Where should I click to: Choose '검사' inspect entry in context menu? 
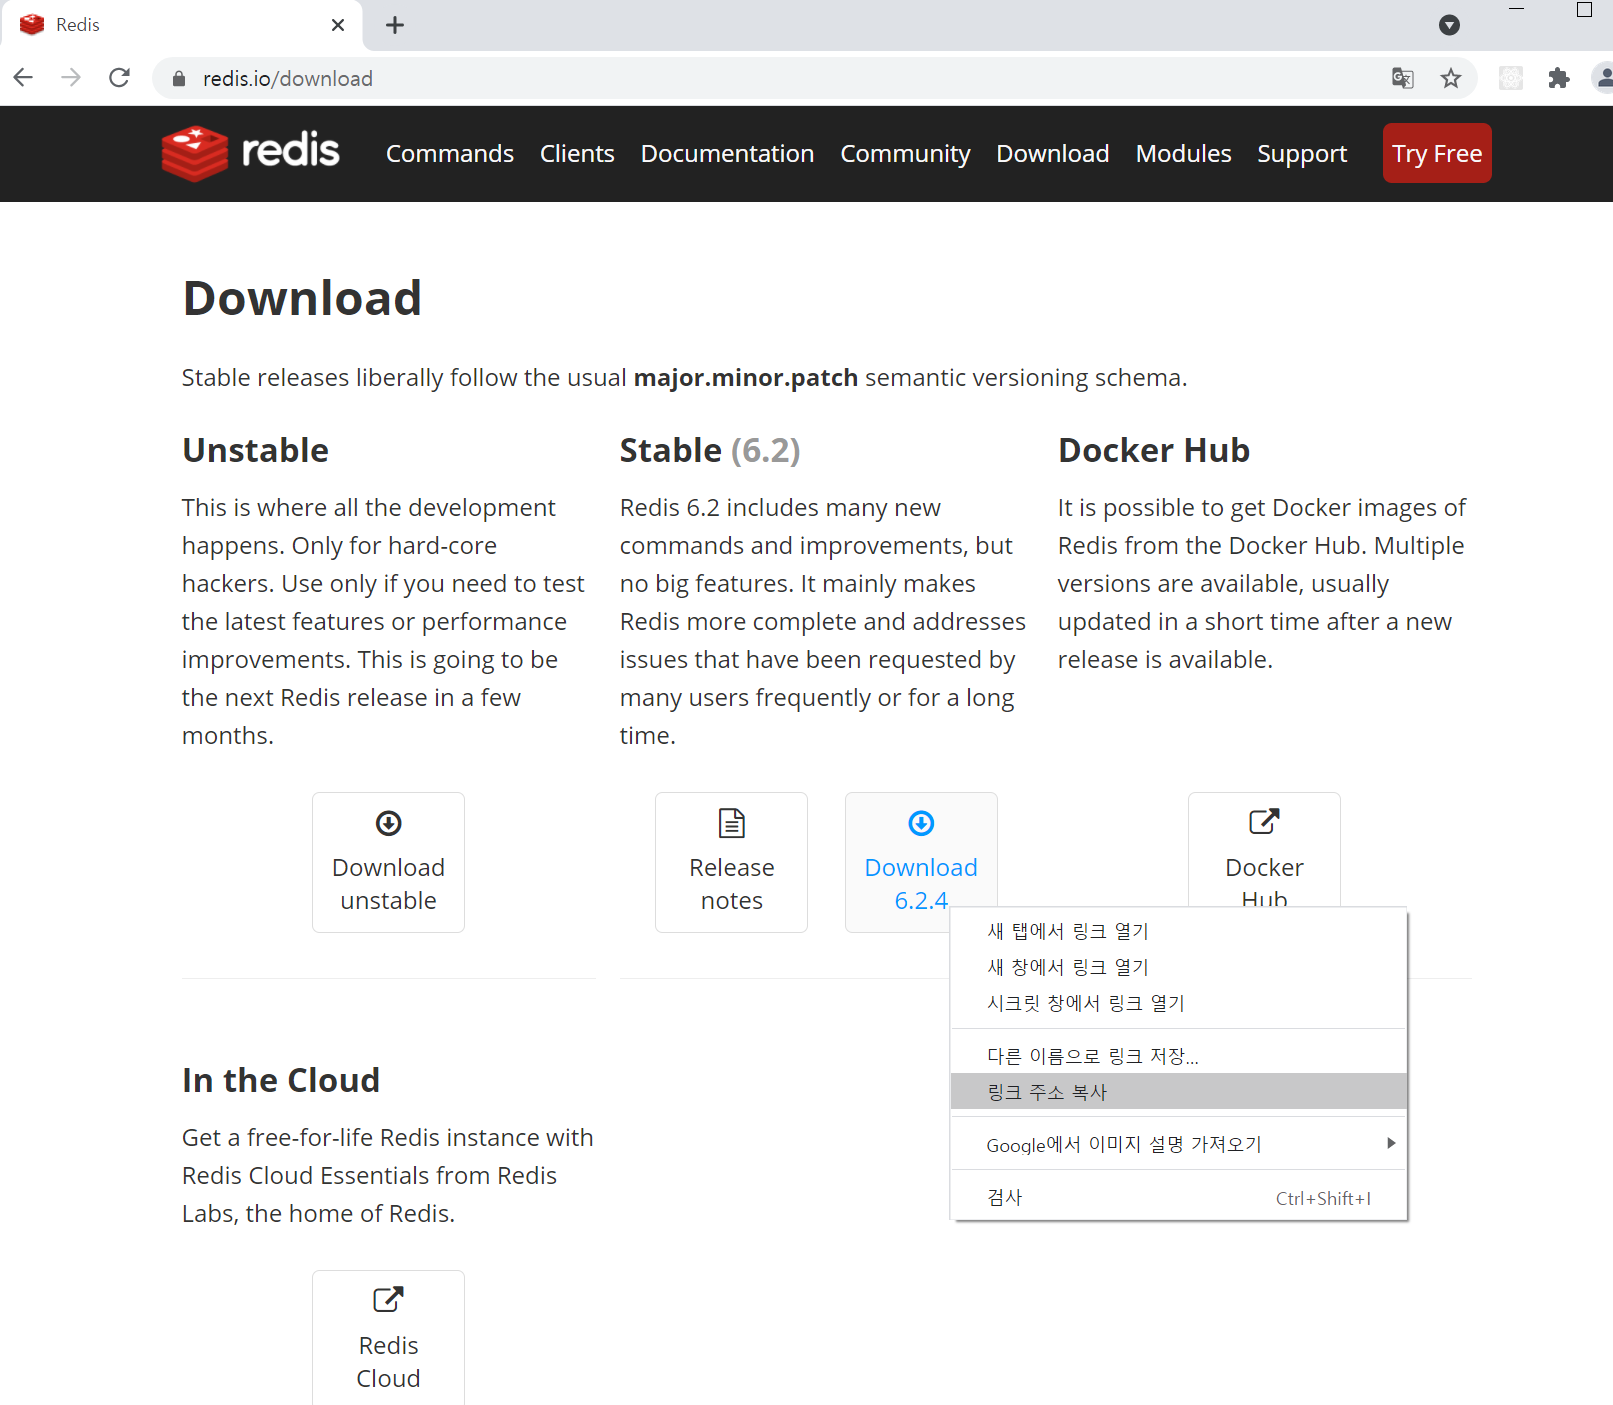click(1178, 1197)
